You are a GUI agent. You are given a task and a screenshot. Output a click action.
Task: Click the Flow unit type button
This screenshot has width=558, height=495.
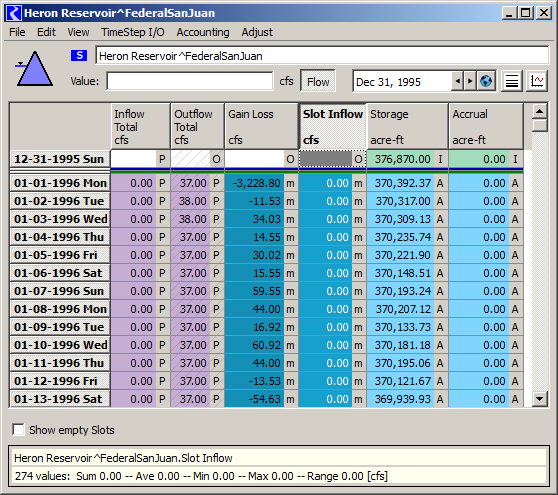tap(318, 81)
